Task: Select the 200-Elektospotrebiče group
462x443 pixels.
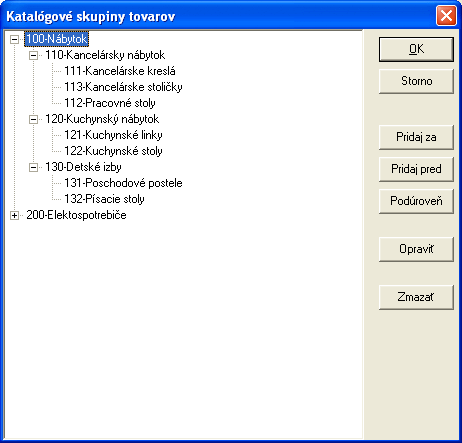Action: pos(76,215)
